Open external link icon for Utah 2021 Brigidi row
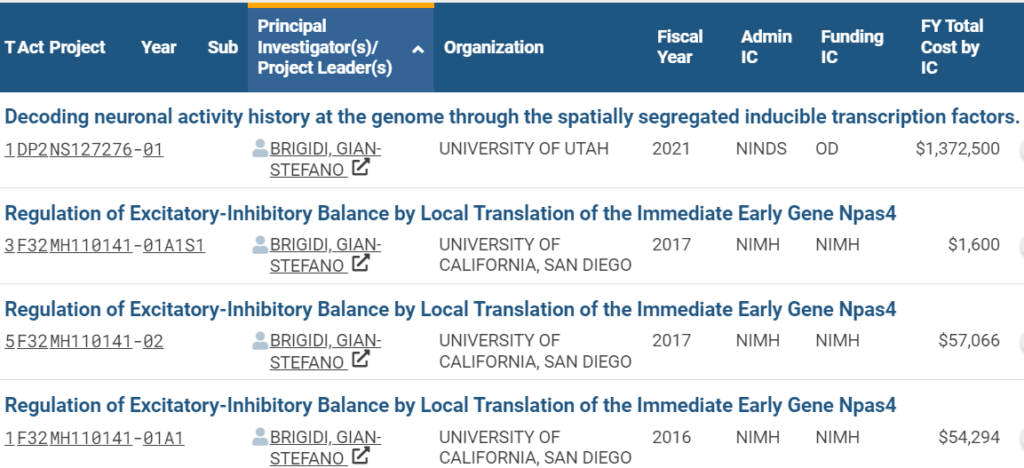Viewport: 1024px width, 468px height. click(x=360, y=168)
